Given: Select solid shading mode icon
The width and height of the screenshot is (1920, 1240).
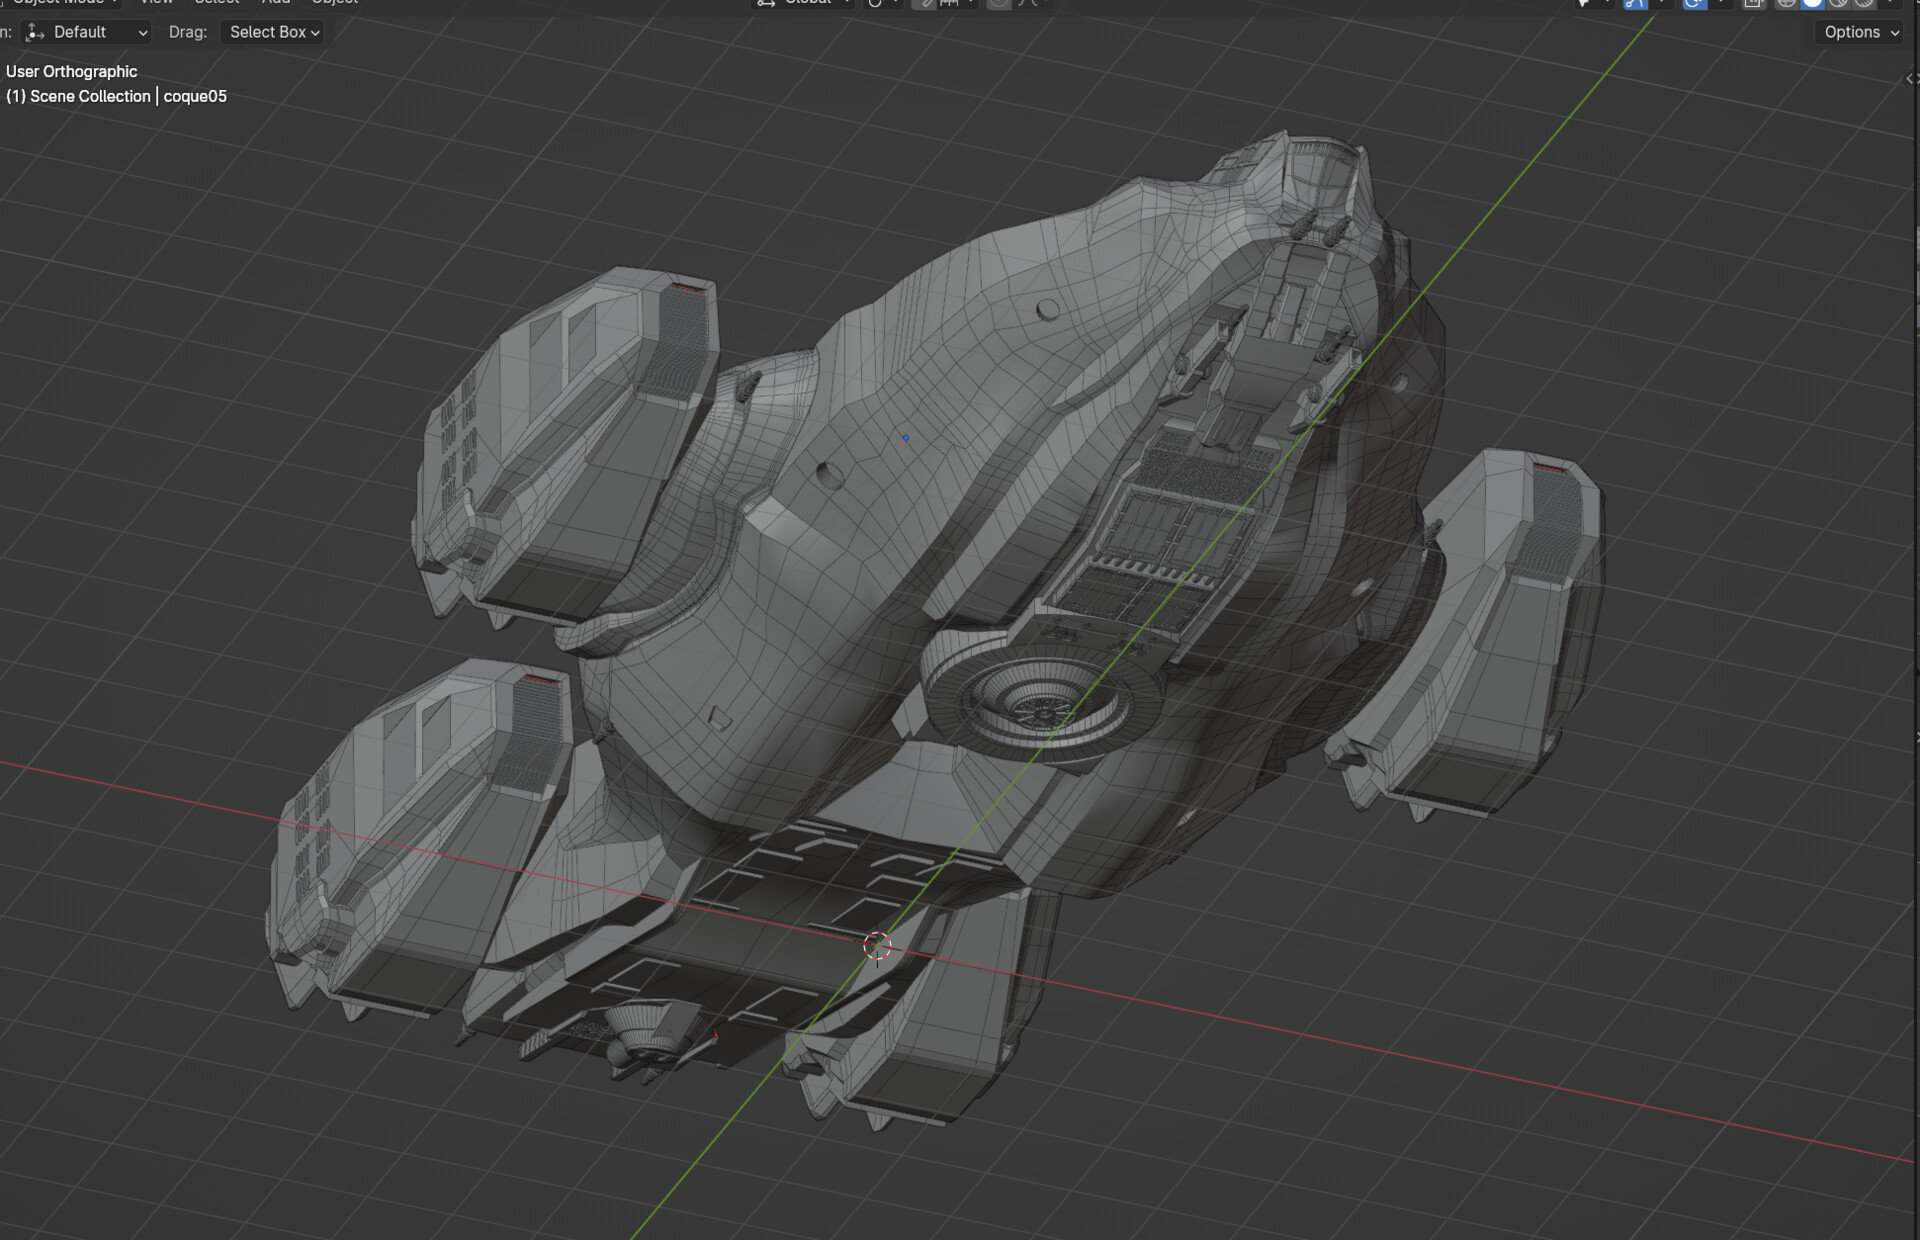Looking at the screenshot, I should (x=1812, y=3).
